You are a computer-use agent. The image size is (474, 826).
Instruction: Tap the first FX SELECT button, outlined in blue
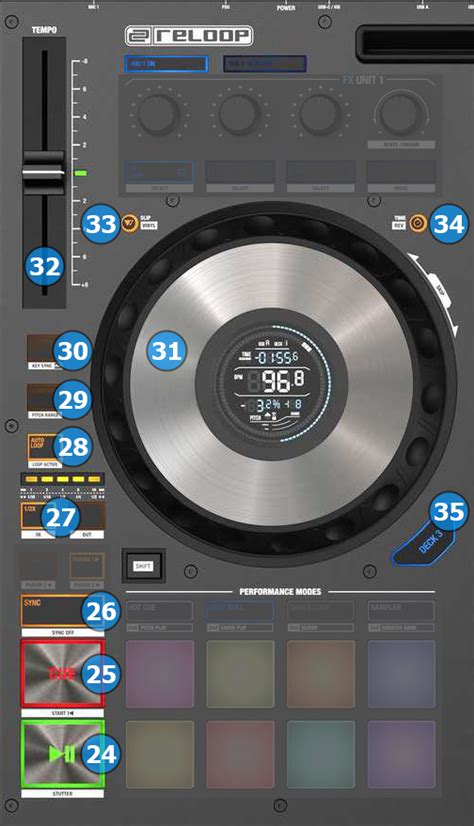pos(159,172)
